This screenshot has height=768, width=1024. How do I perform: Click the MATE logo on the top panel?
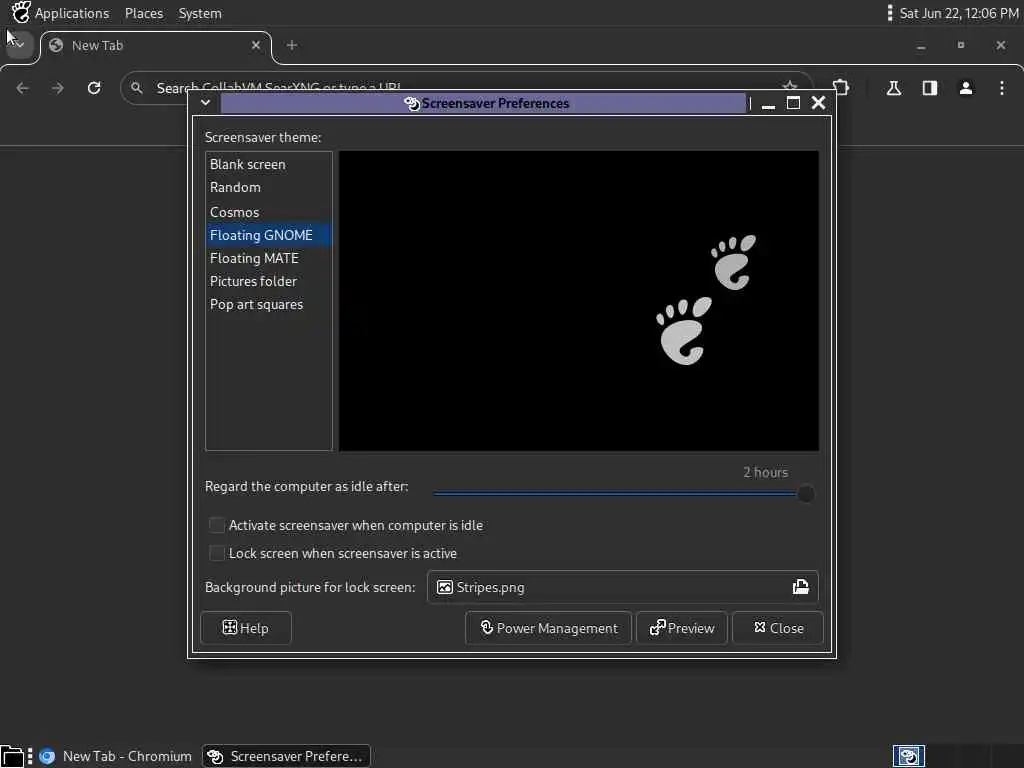(x=21, y=12)
